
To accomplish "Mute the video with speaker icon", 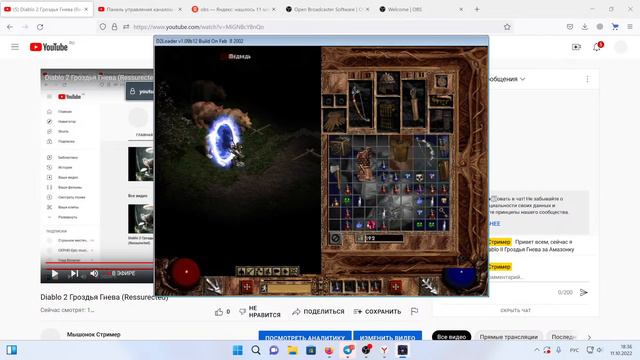I will [94, 273].
